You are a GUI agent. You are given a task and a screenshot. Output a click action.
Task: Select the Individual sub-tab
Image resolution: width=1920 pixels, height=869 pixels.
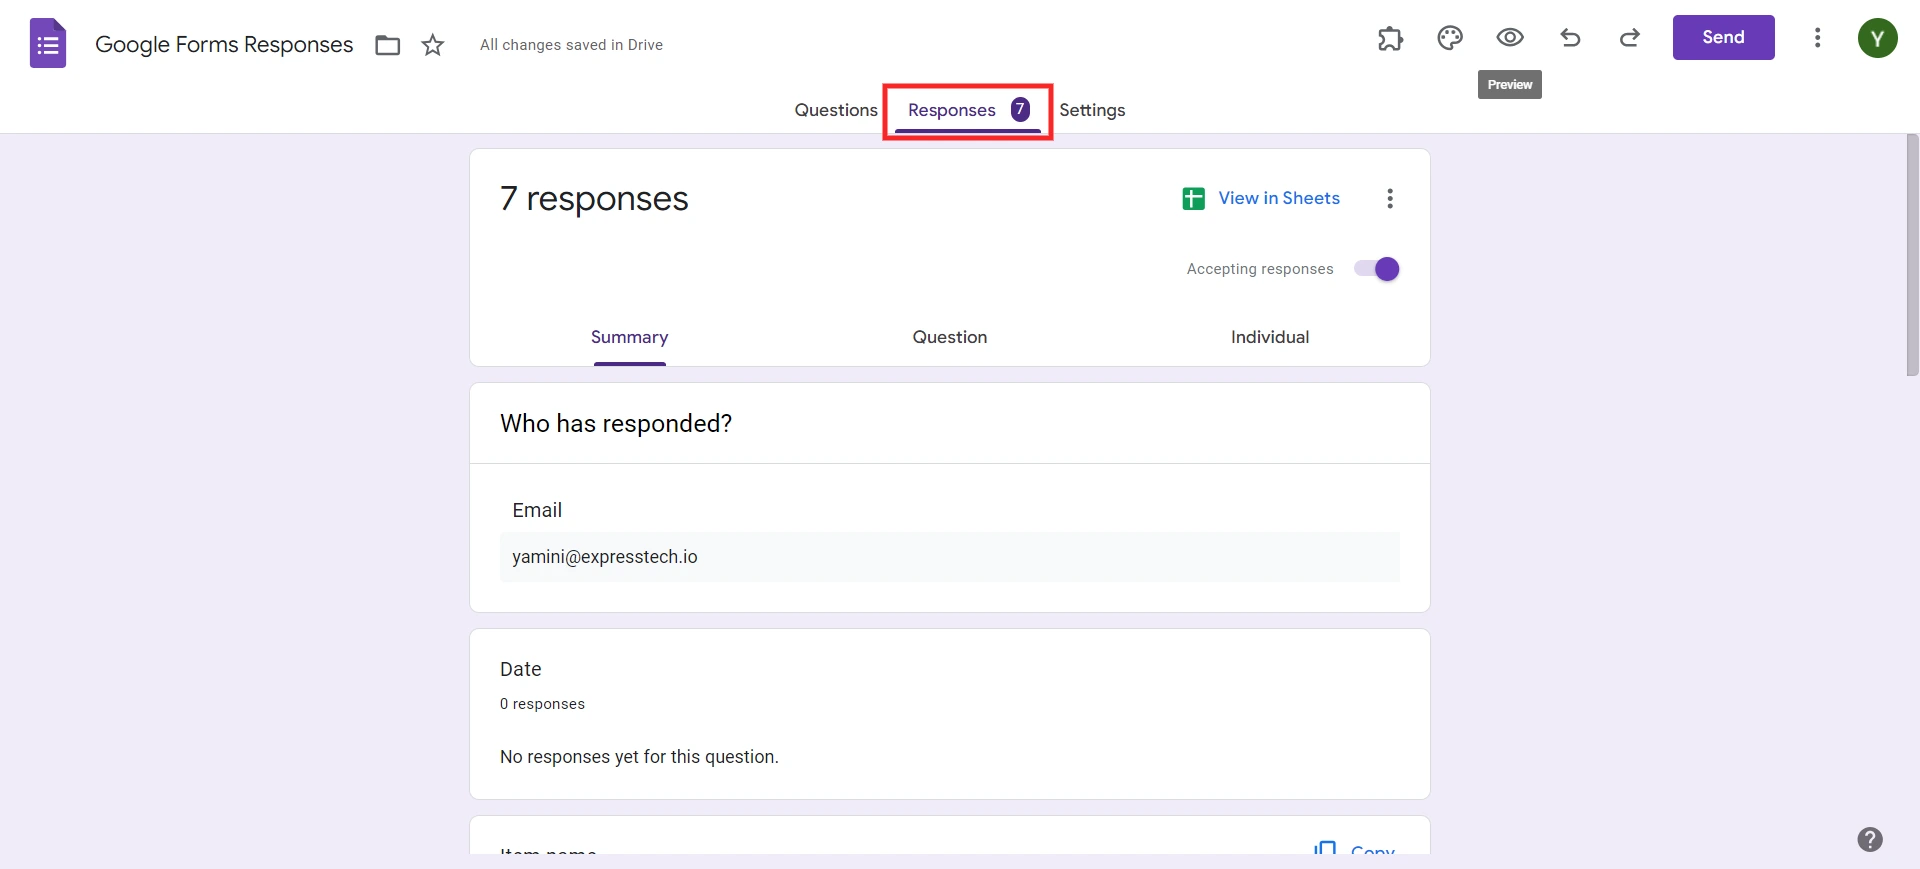(1270, 337)
